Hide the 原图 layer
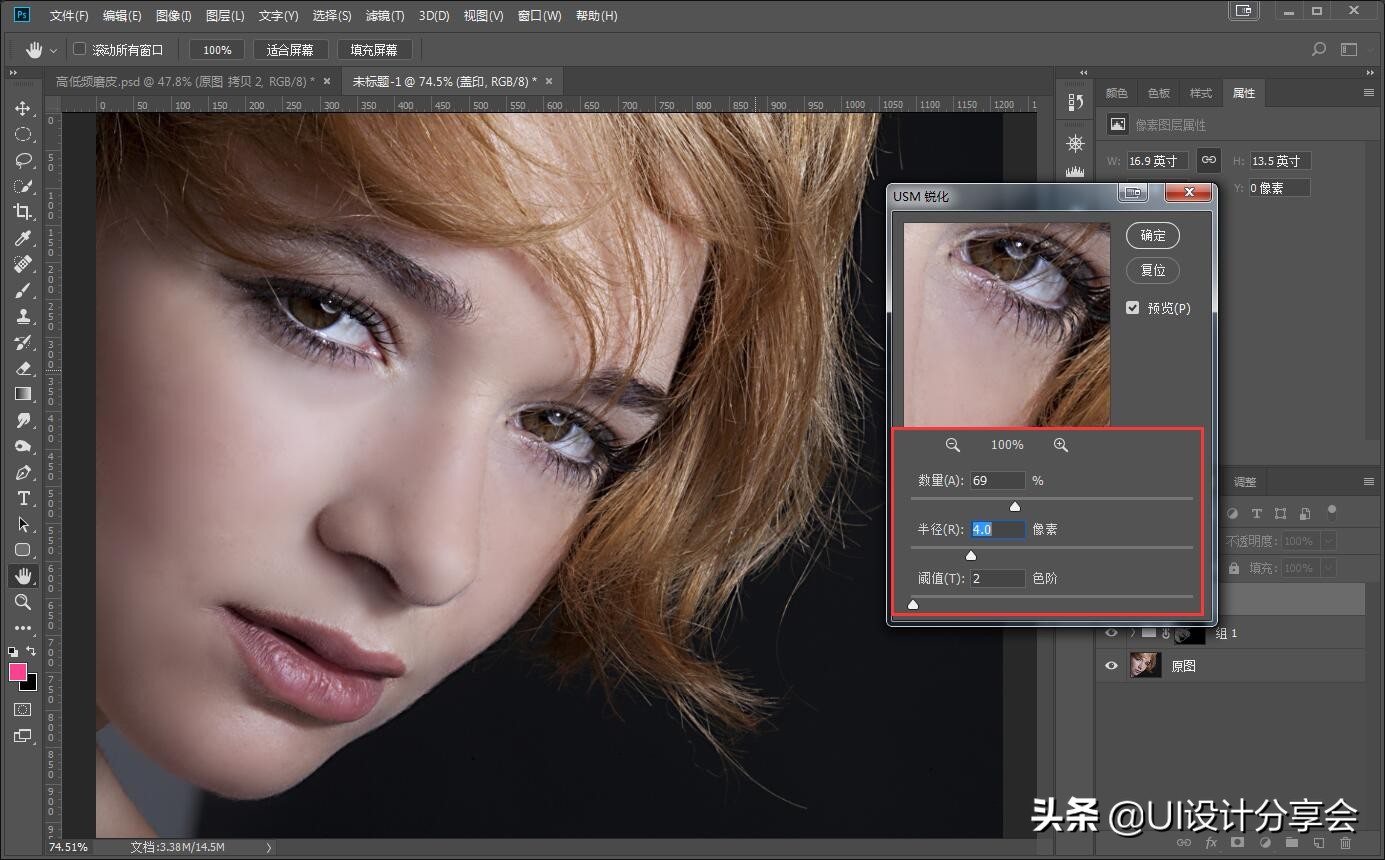Viewport: 1385px width, 860px height. [x=1110, y=666]
